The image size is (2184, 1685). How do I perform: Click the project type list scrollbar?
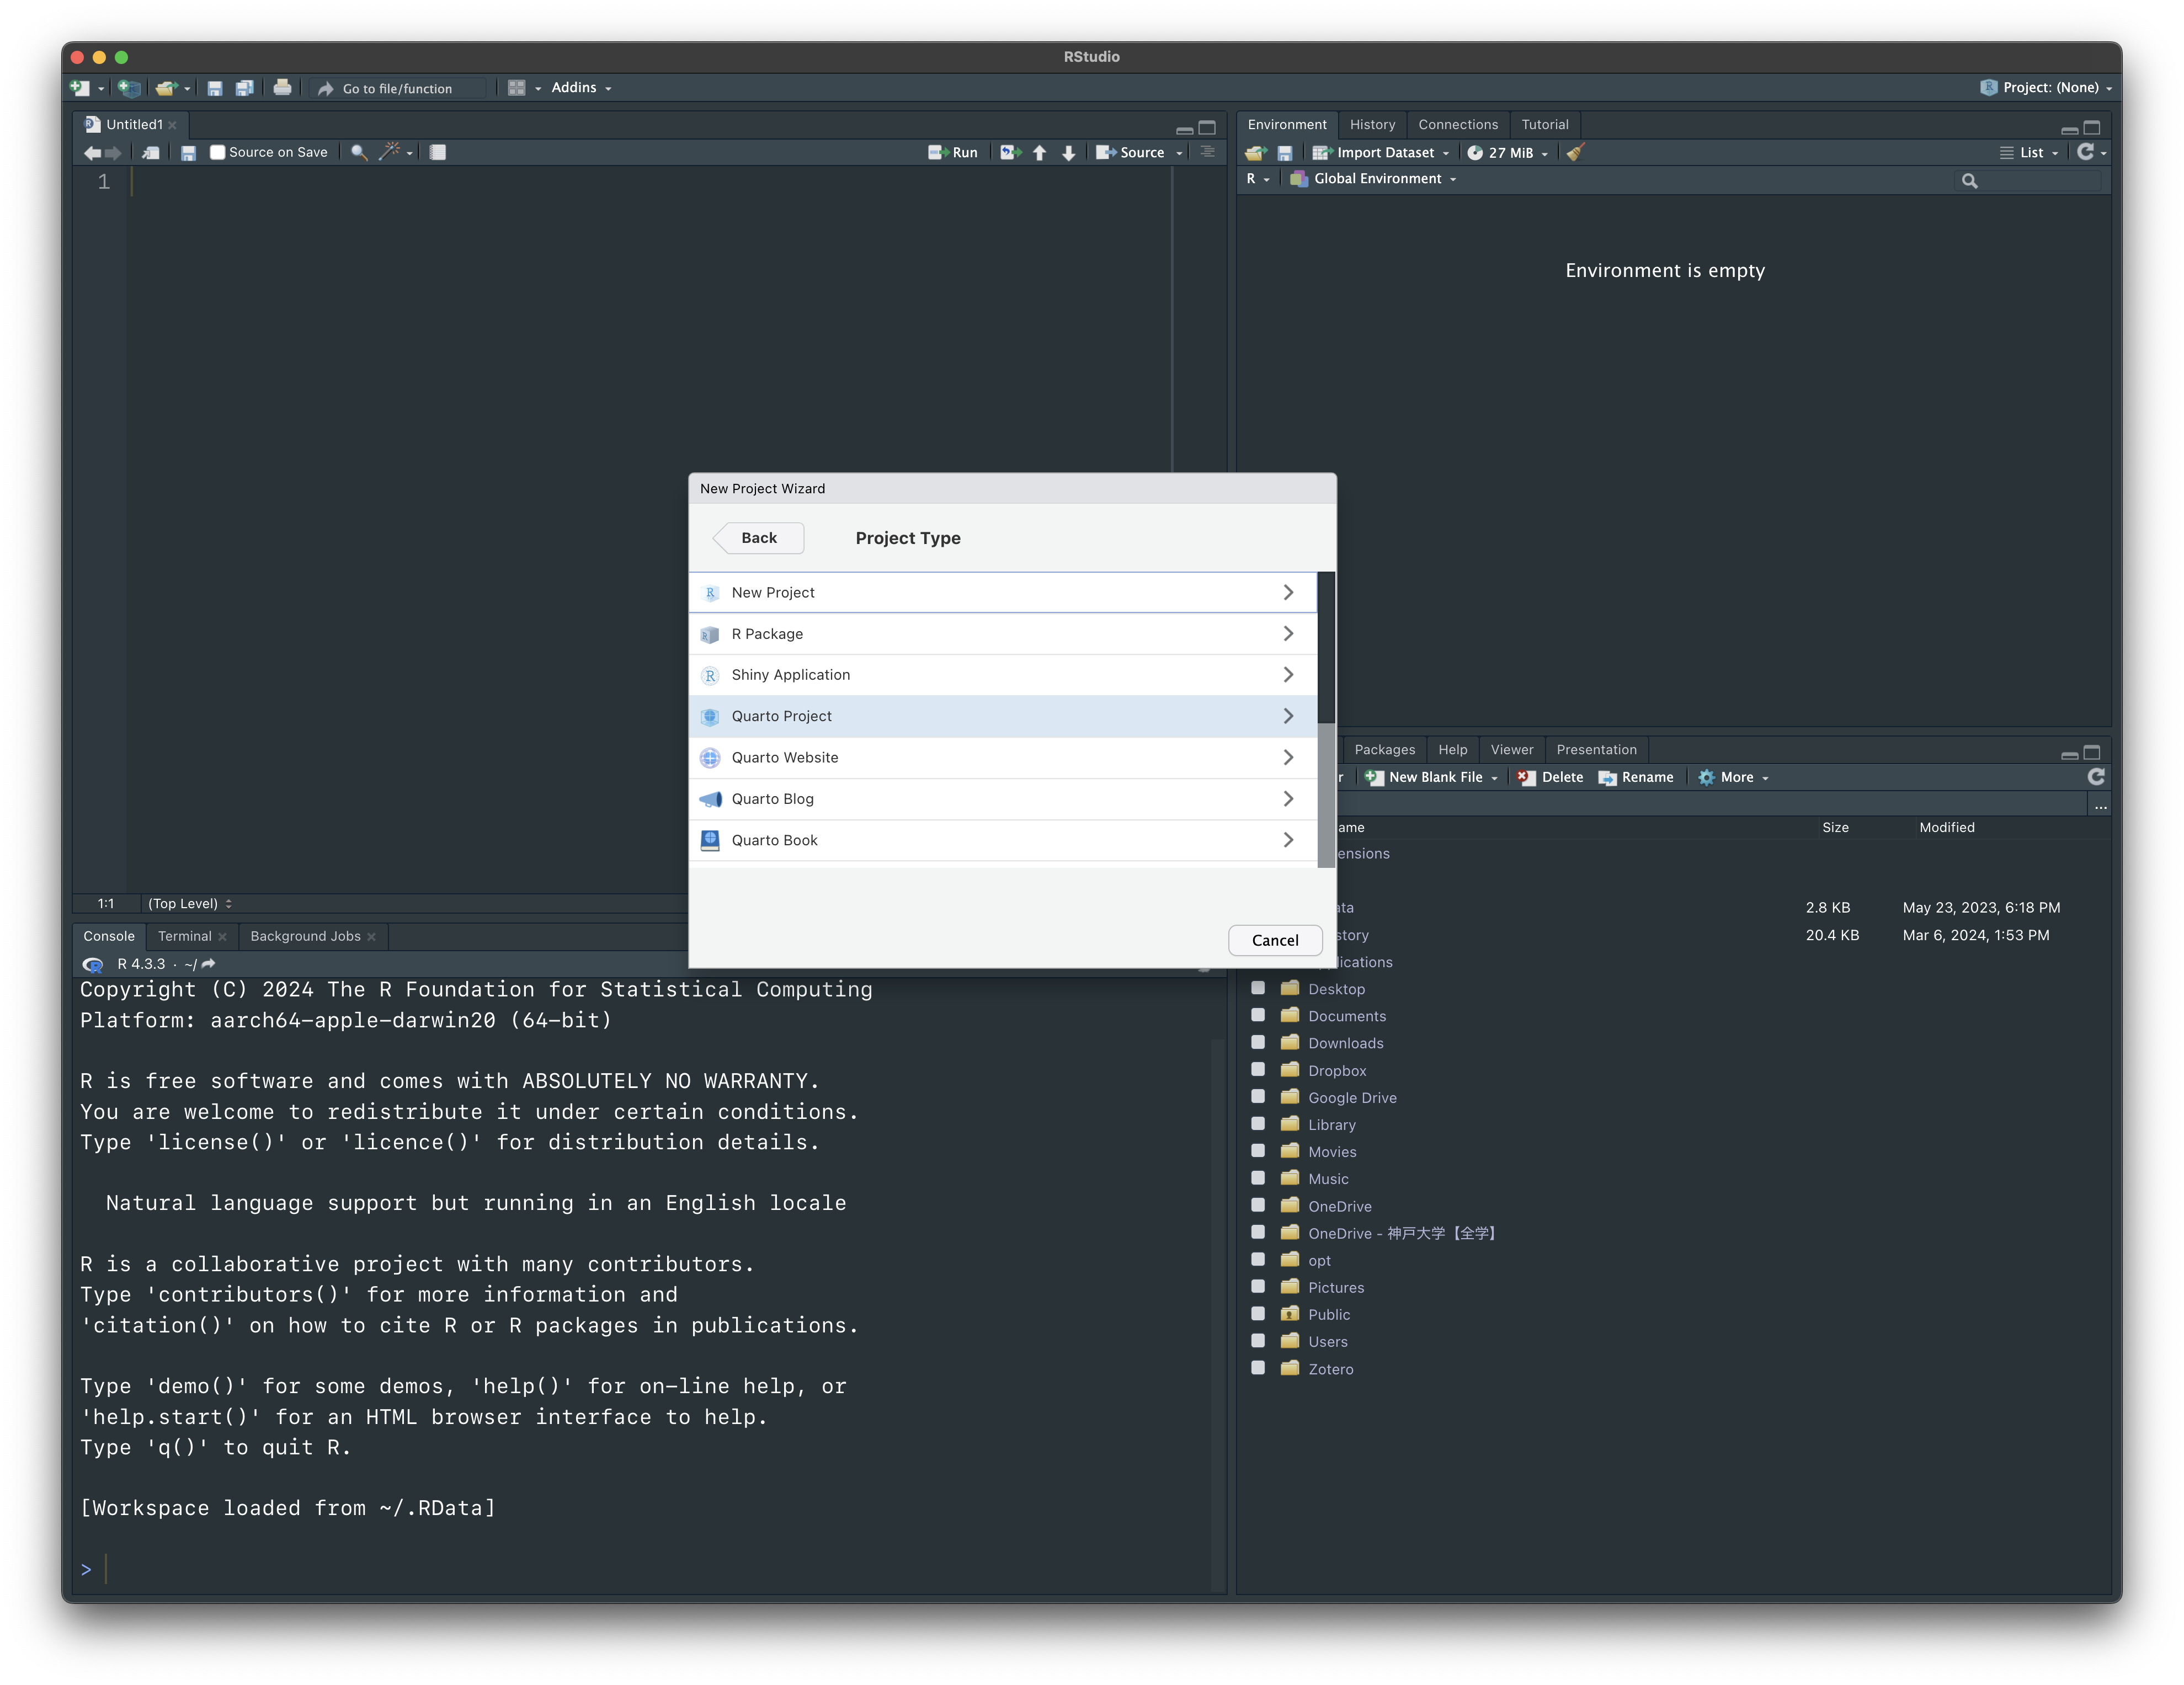1326,648
